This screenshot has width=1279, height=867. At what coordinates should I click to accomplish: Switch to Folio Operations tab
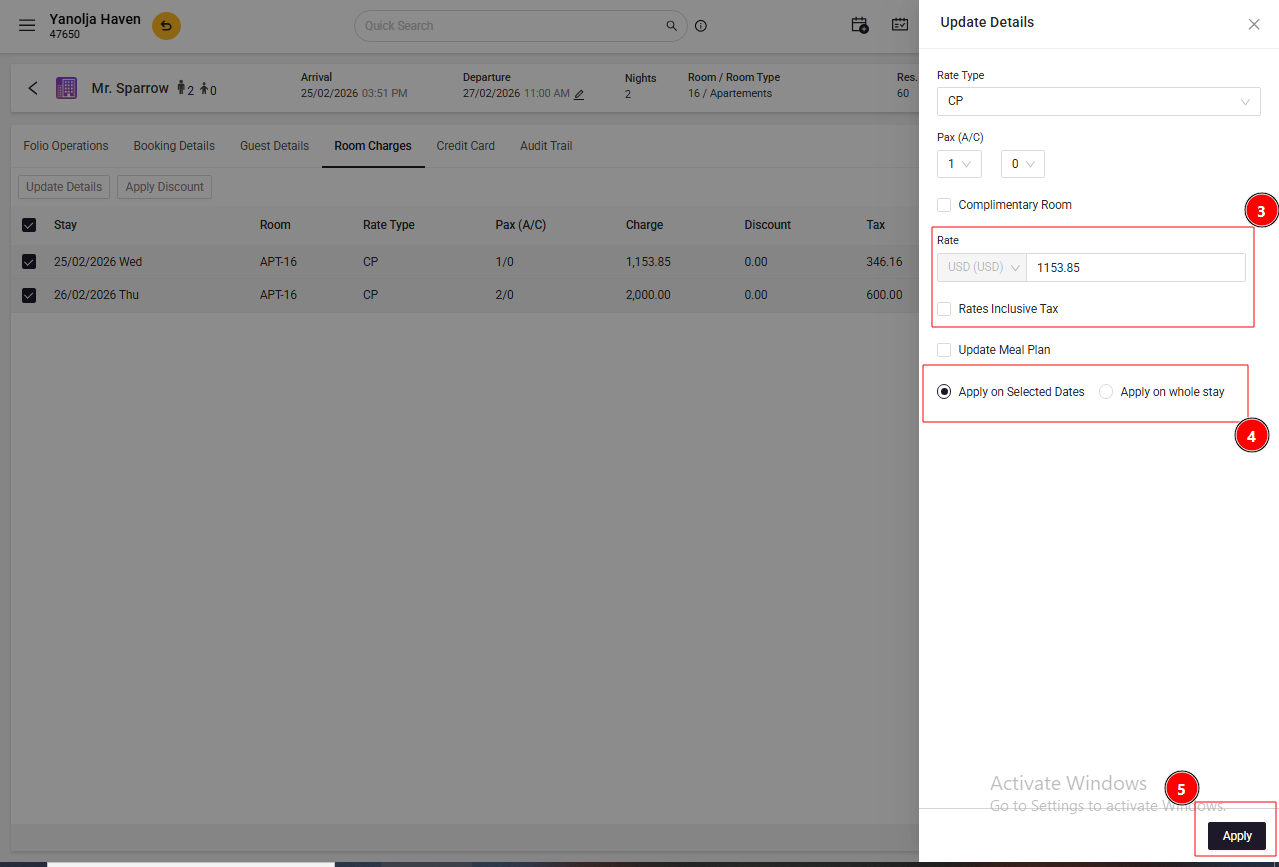66,146
